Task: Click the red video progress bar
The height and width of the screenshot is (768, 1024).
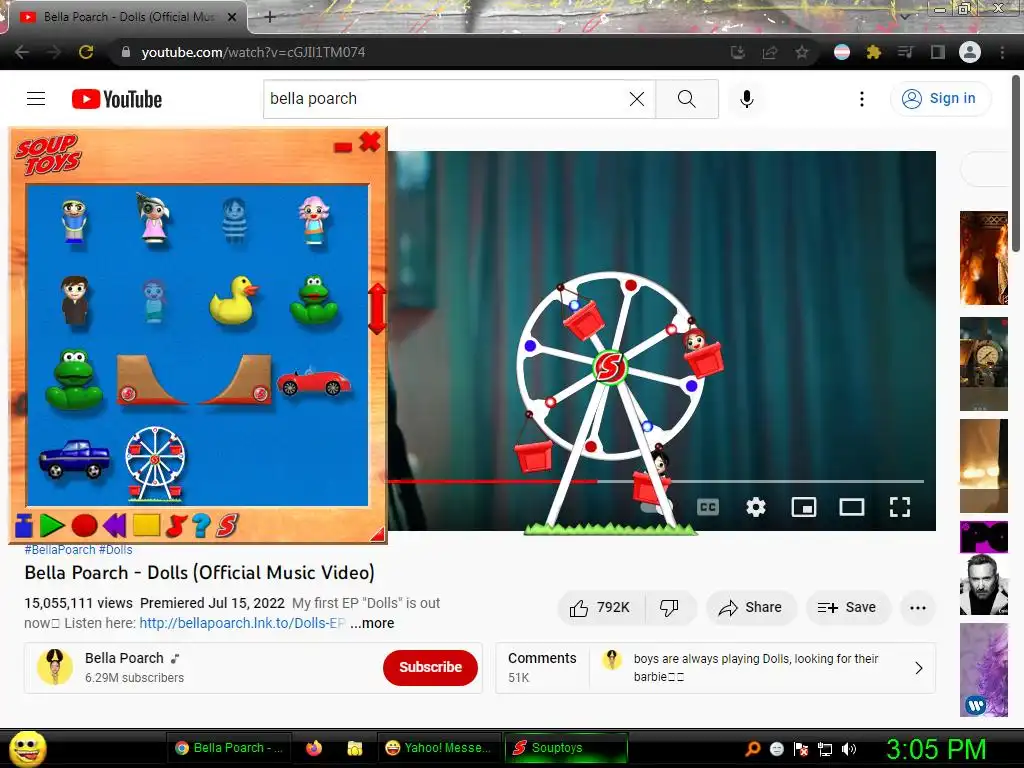Action: 493,481
